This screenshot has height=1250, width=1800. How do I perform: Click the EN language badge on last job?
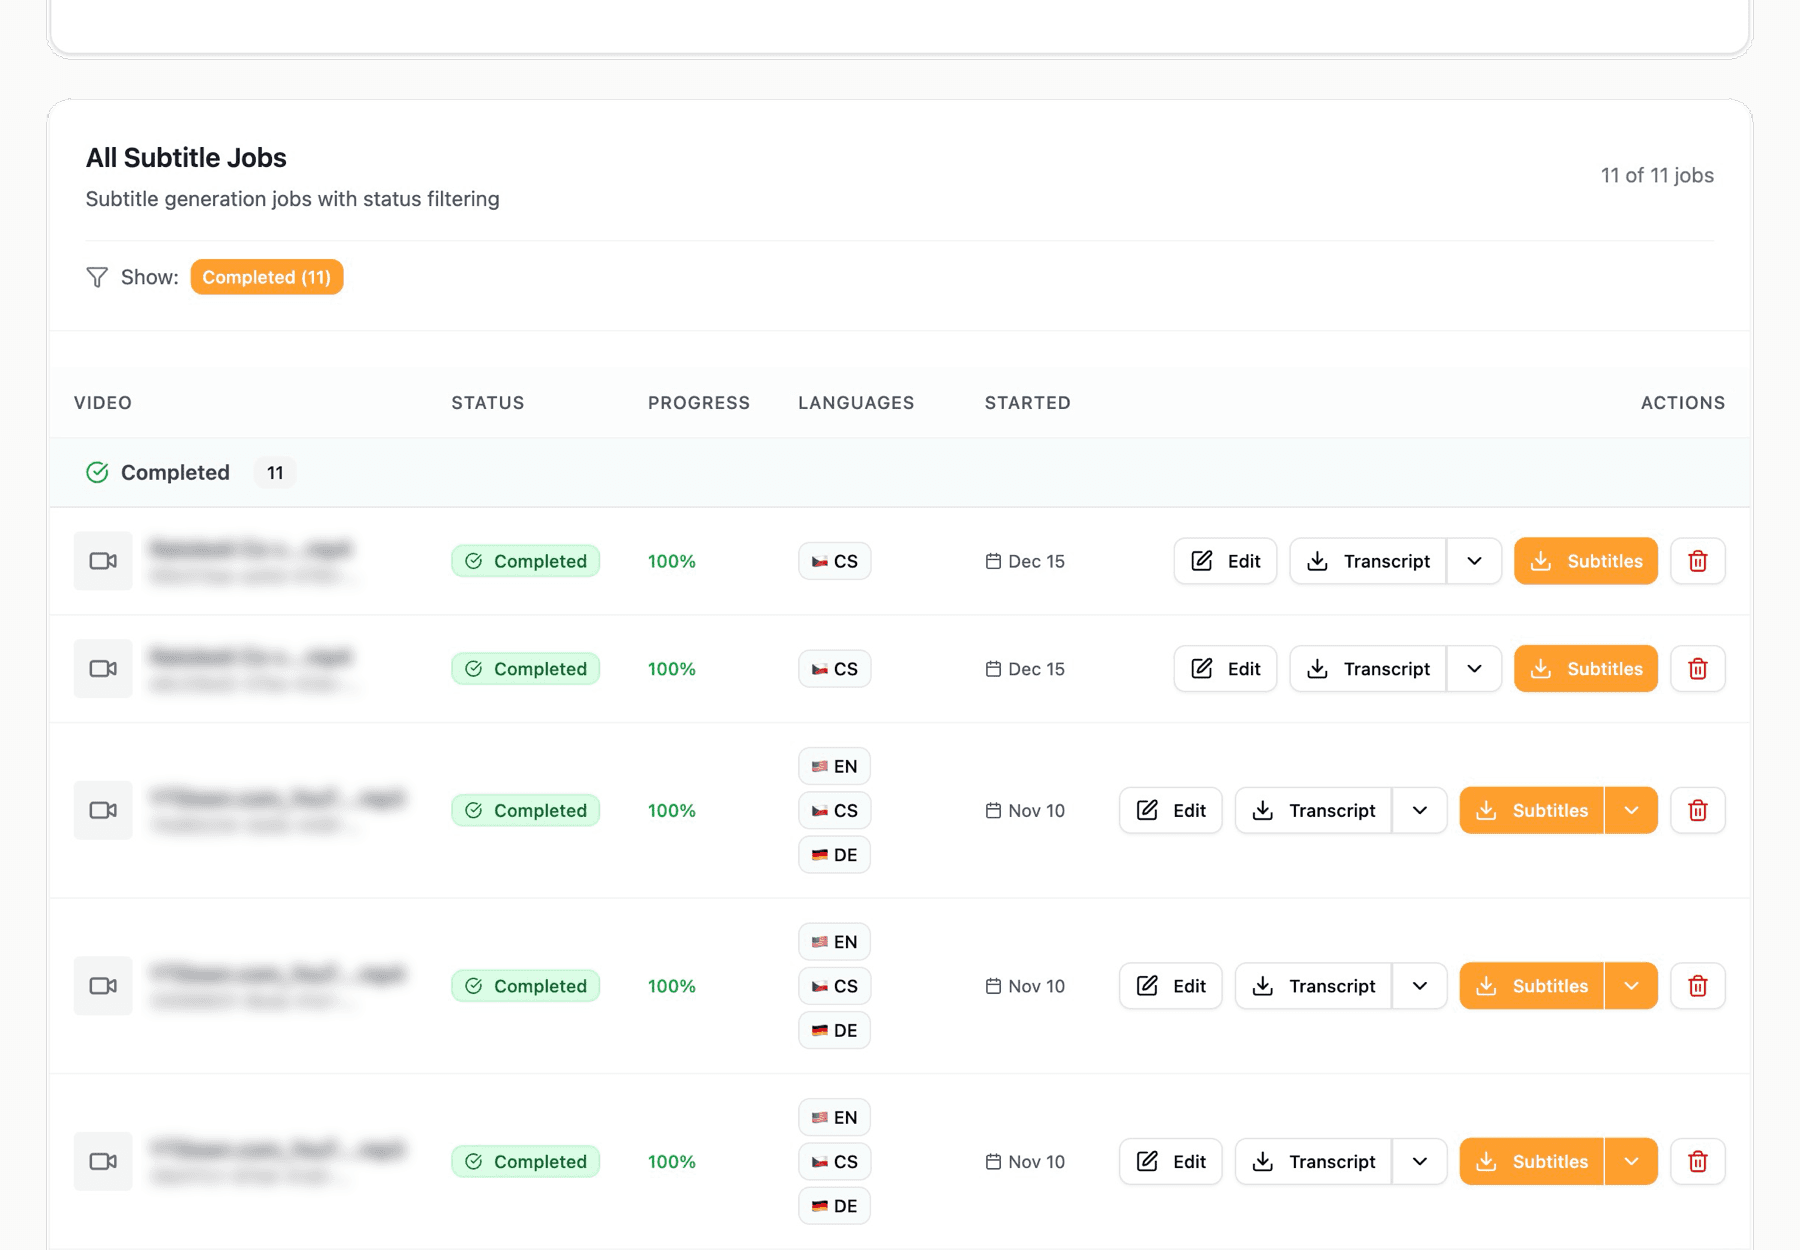point(834,1117)
